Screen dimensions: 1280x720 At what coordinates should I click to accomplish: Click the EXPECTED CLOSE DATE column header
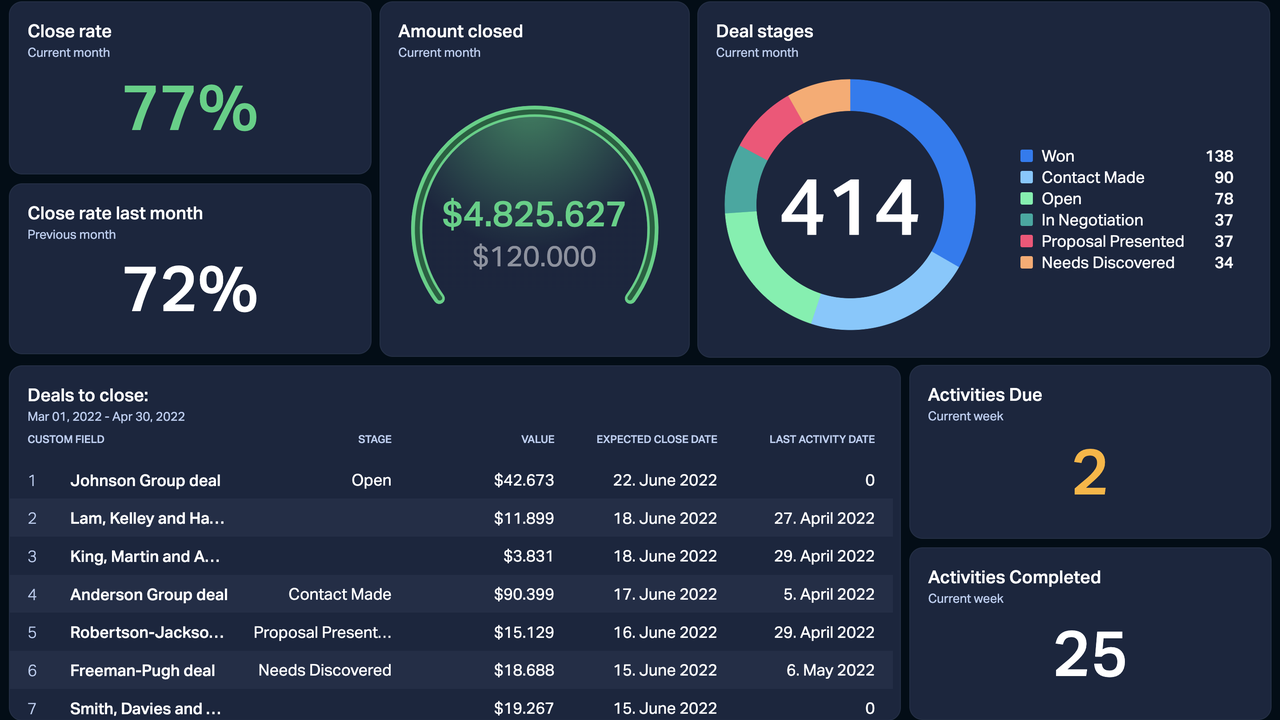[x=657, y=439]
